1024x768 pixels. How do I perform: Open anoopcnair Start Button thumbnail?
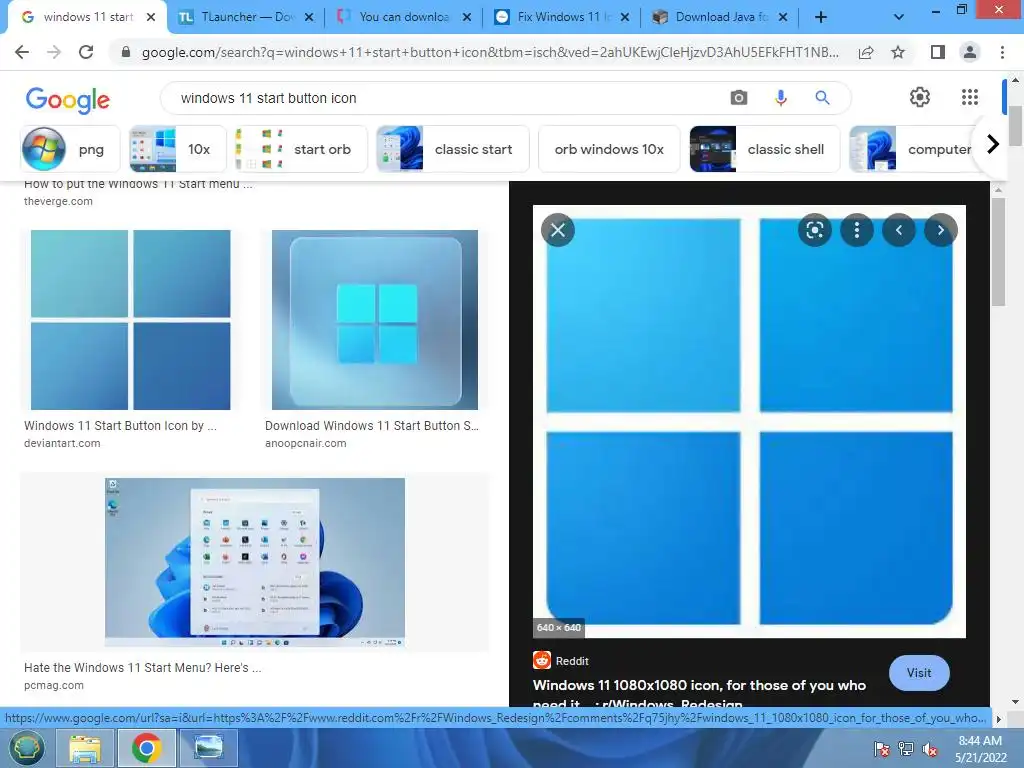[x=375, y=320]
